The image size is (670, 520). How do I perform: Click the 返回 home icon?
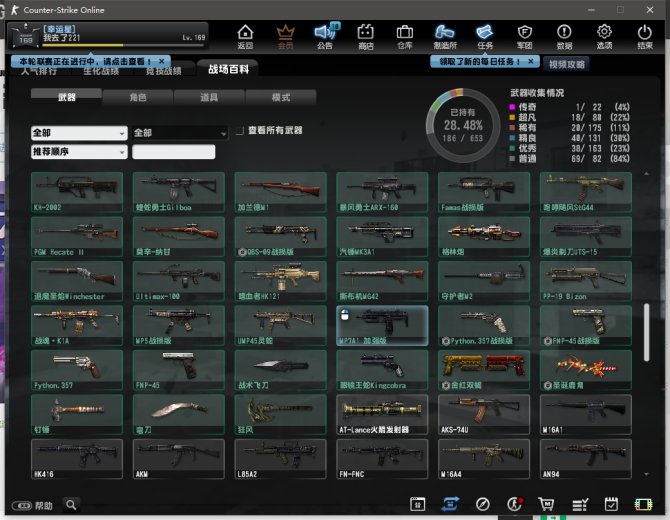pyautogui.click(x=245, y=36)
